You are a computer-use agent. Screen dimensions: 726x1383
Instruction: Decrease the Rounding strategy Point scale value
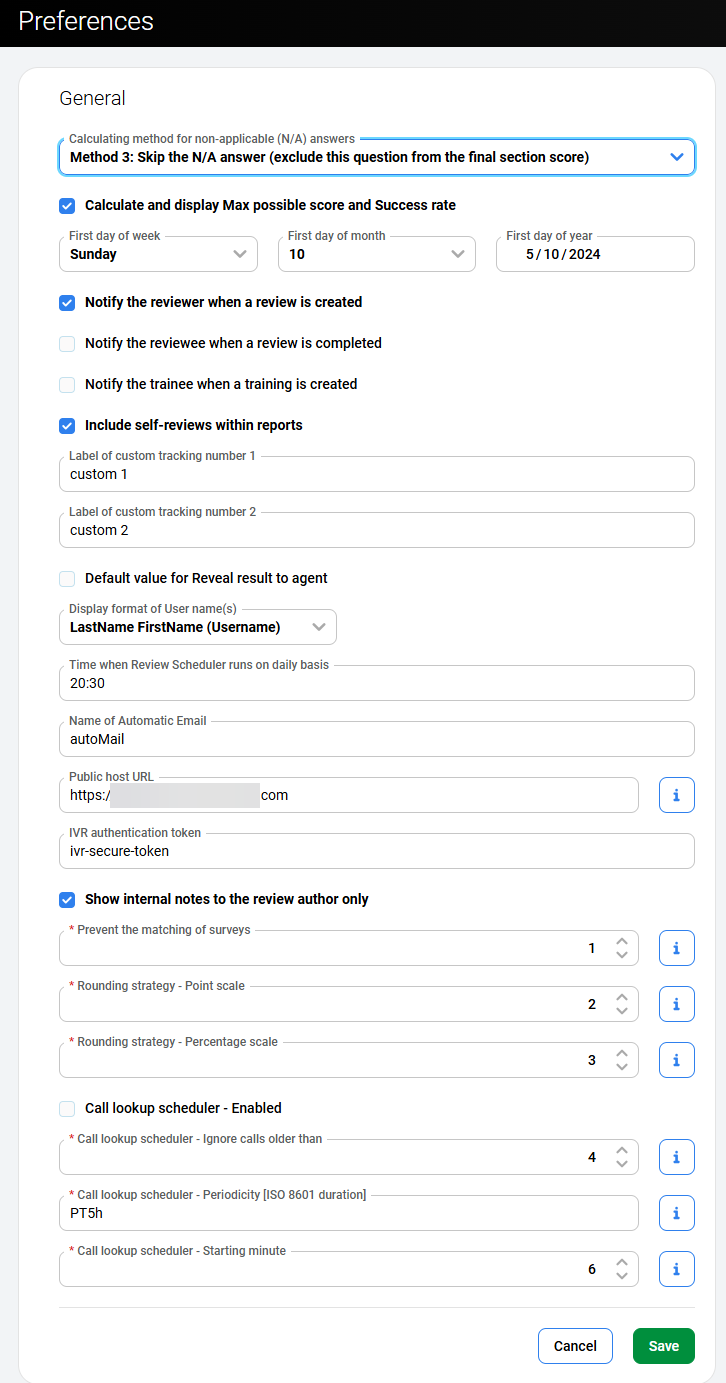point(622,1010)
